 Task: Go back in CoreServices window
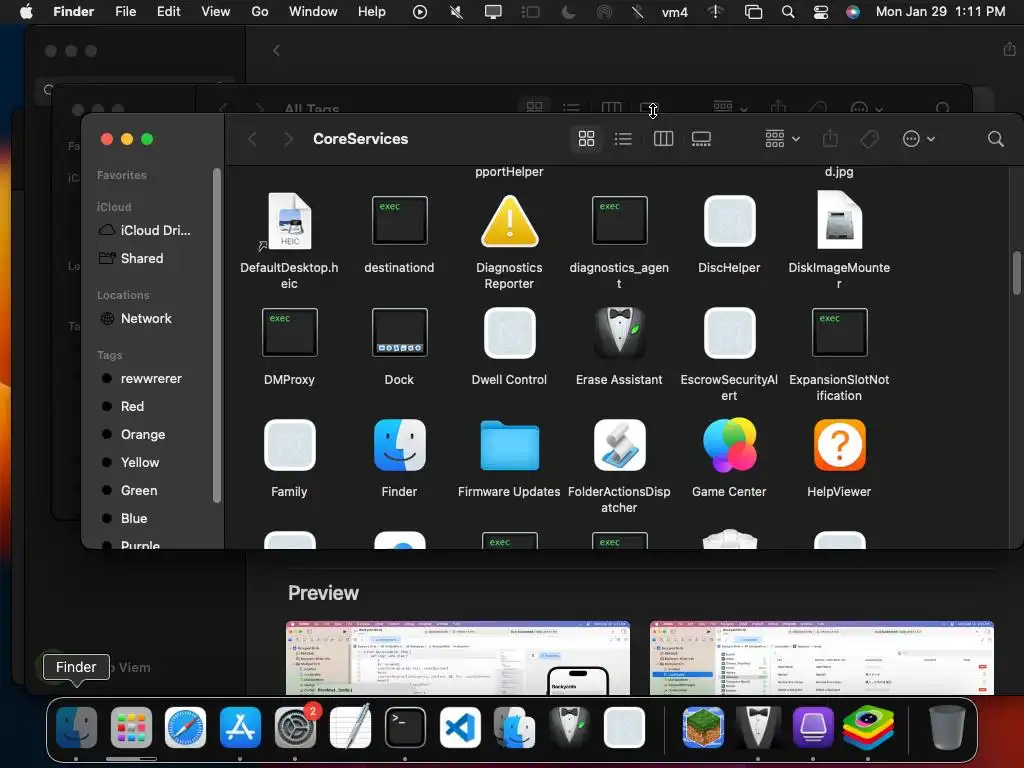tap(253, 138)
